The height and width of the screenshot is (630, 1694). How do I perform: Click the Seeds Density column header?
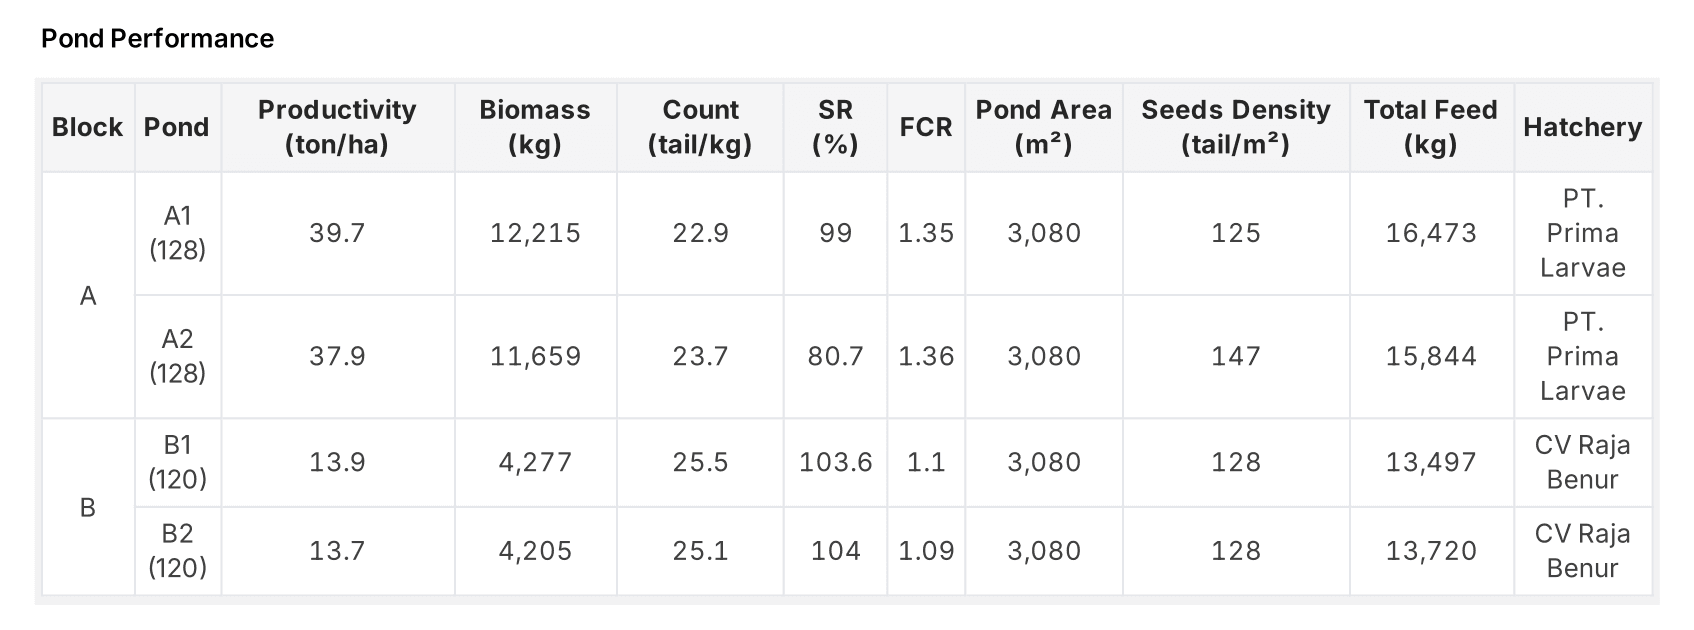click(1235, 127)
